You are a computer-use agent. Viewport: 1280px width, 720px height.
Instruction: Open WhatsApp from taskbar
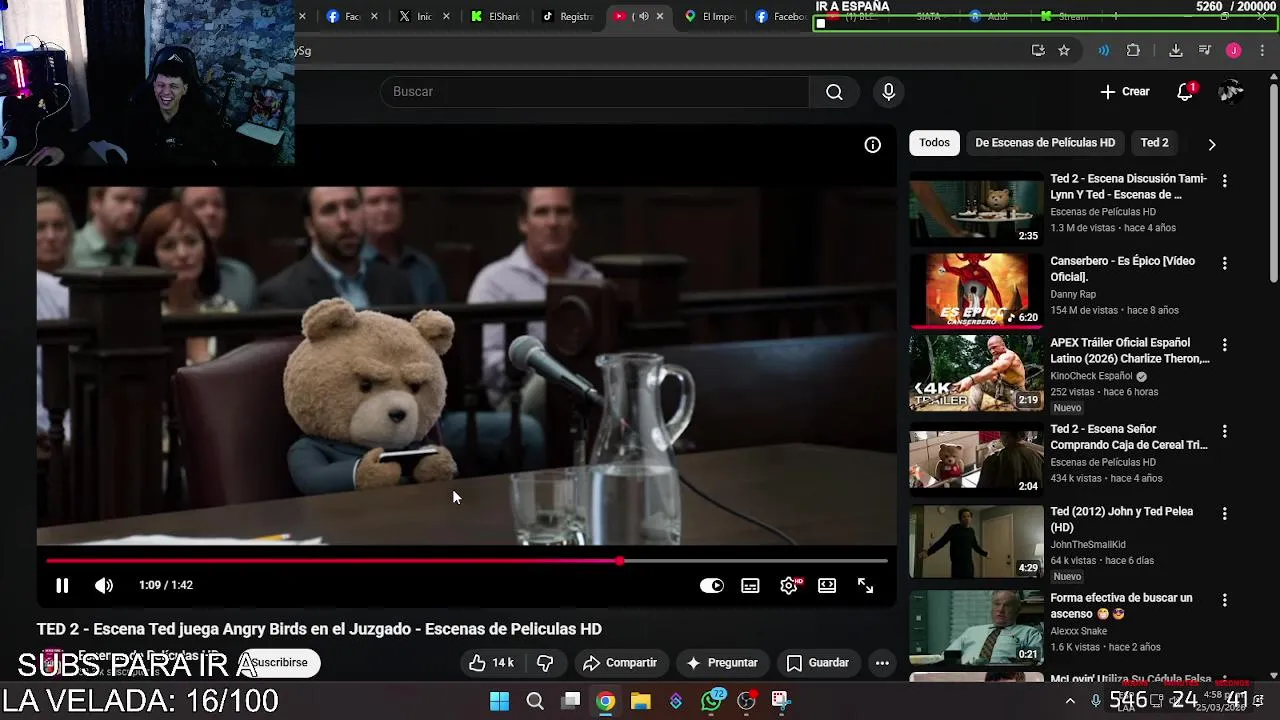point(711,701)
